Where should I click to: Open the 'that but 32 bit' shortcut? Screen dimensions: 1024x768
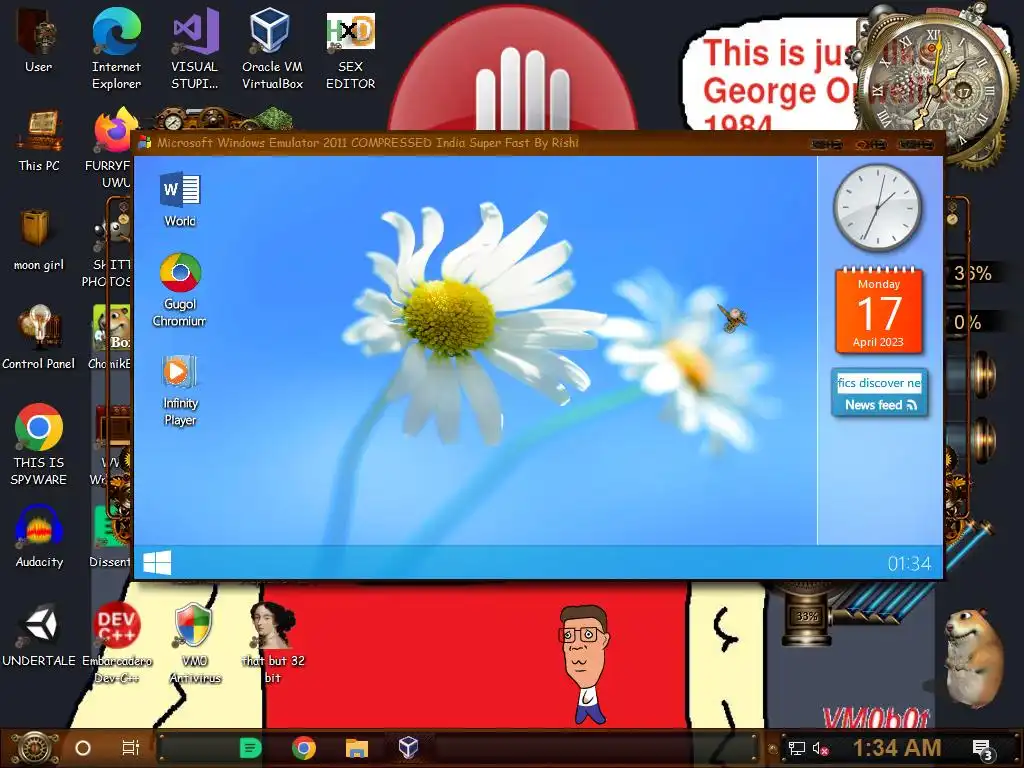pyautogui.click(x=273, y=643)
